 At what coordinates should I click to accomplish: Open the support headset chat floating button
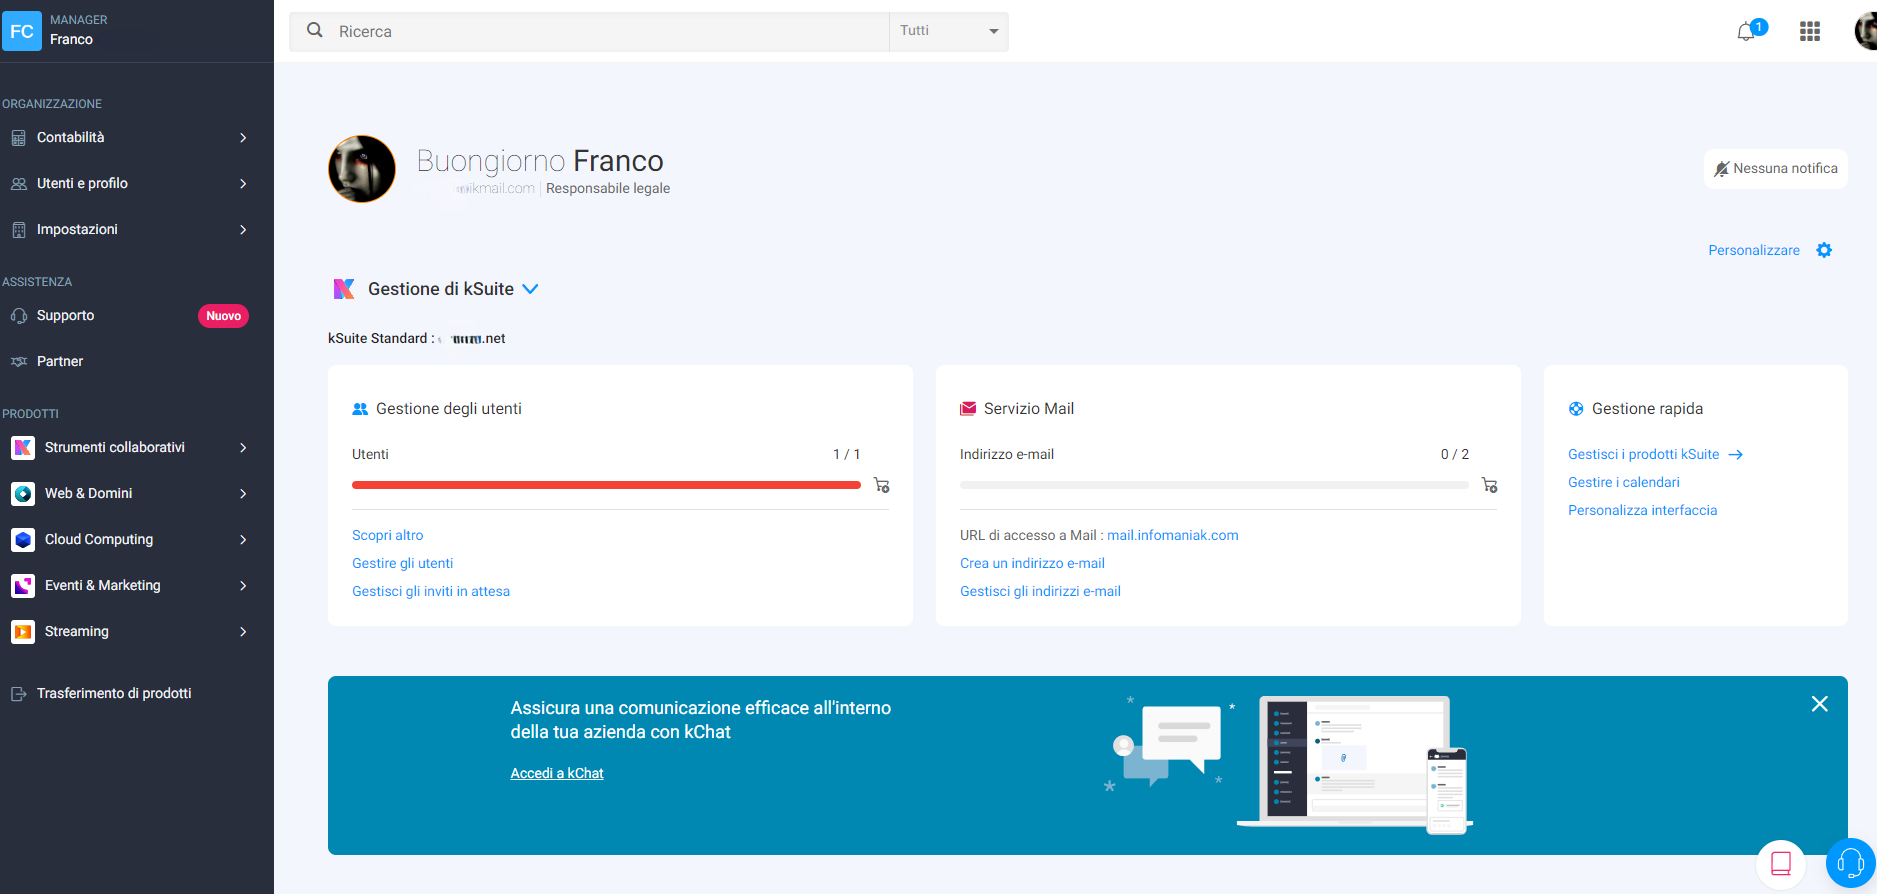[x=1850, y=863]
